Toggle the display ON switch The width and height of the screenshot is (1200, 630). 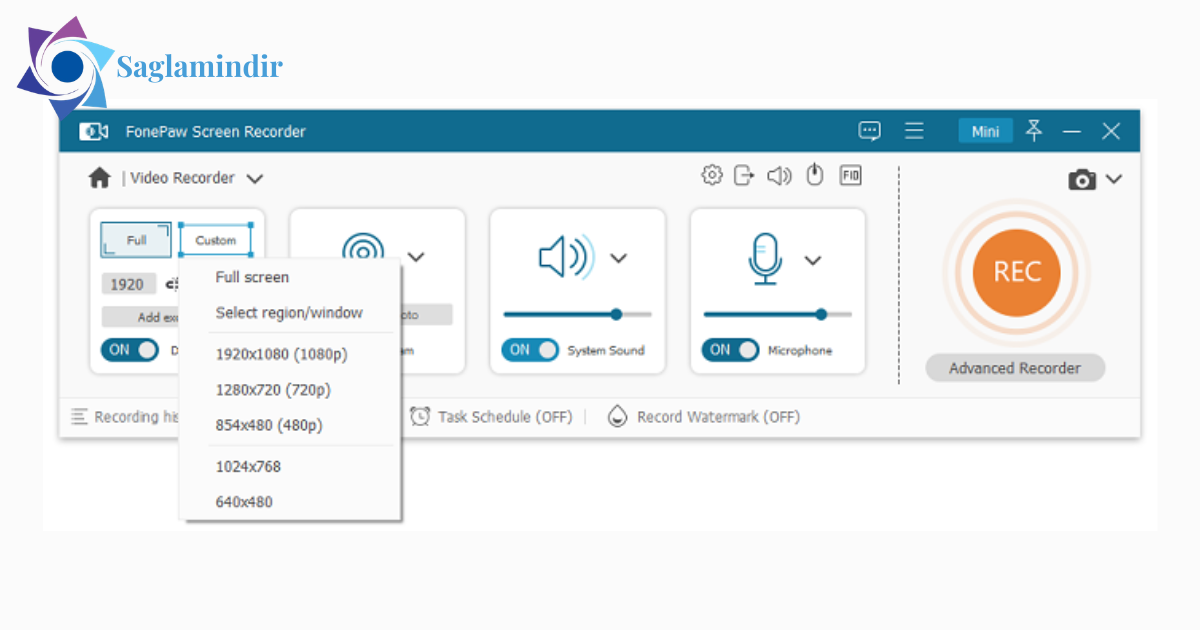coord(130,350)
